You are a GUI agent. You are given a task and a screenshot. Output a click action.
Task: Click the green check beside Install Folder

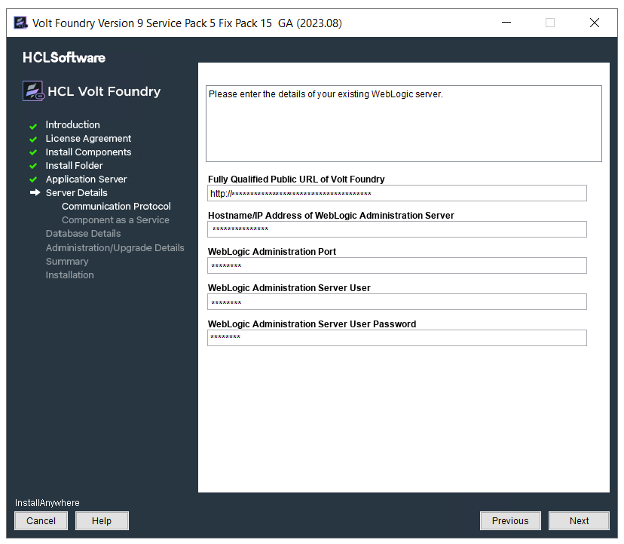(33, 166)
